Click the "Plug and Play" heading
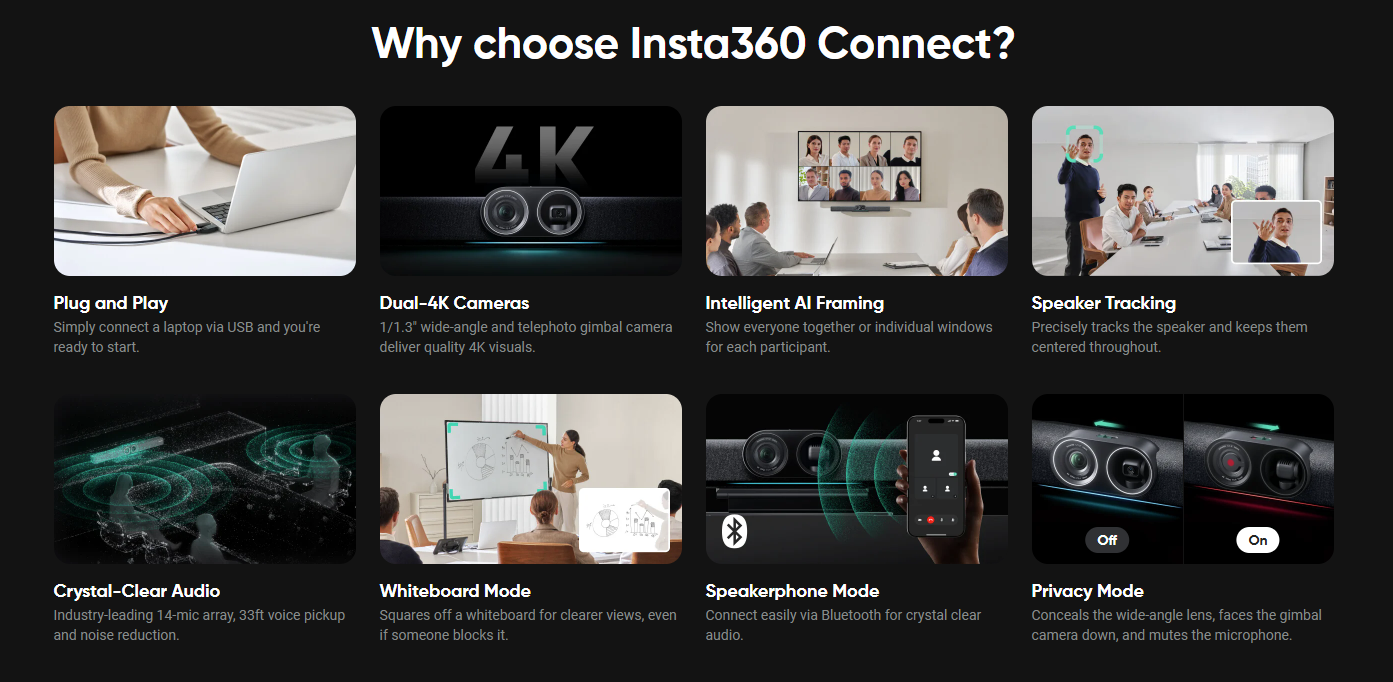The image size is (1393, 682). 111,303
